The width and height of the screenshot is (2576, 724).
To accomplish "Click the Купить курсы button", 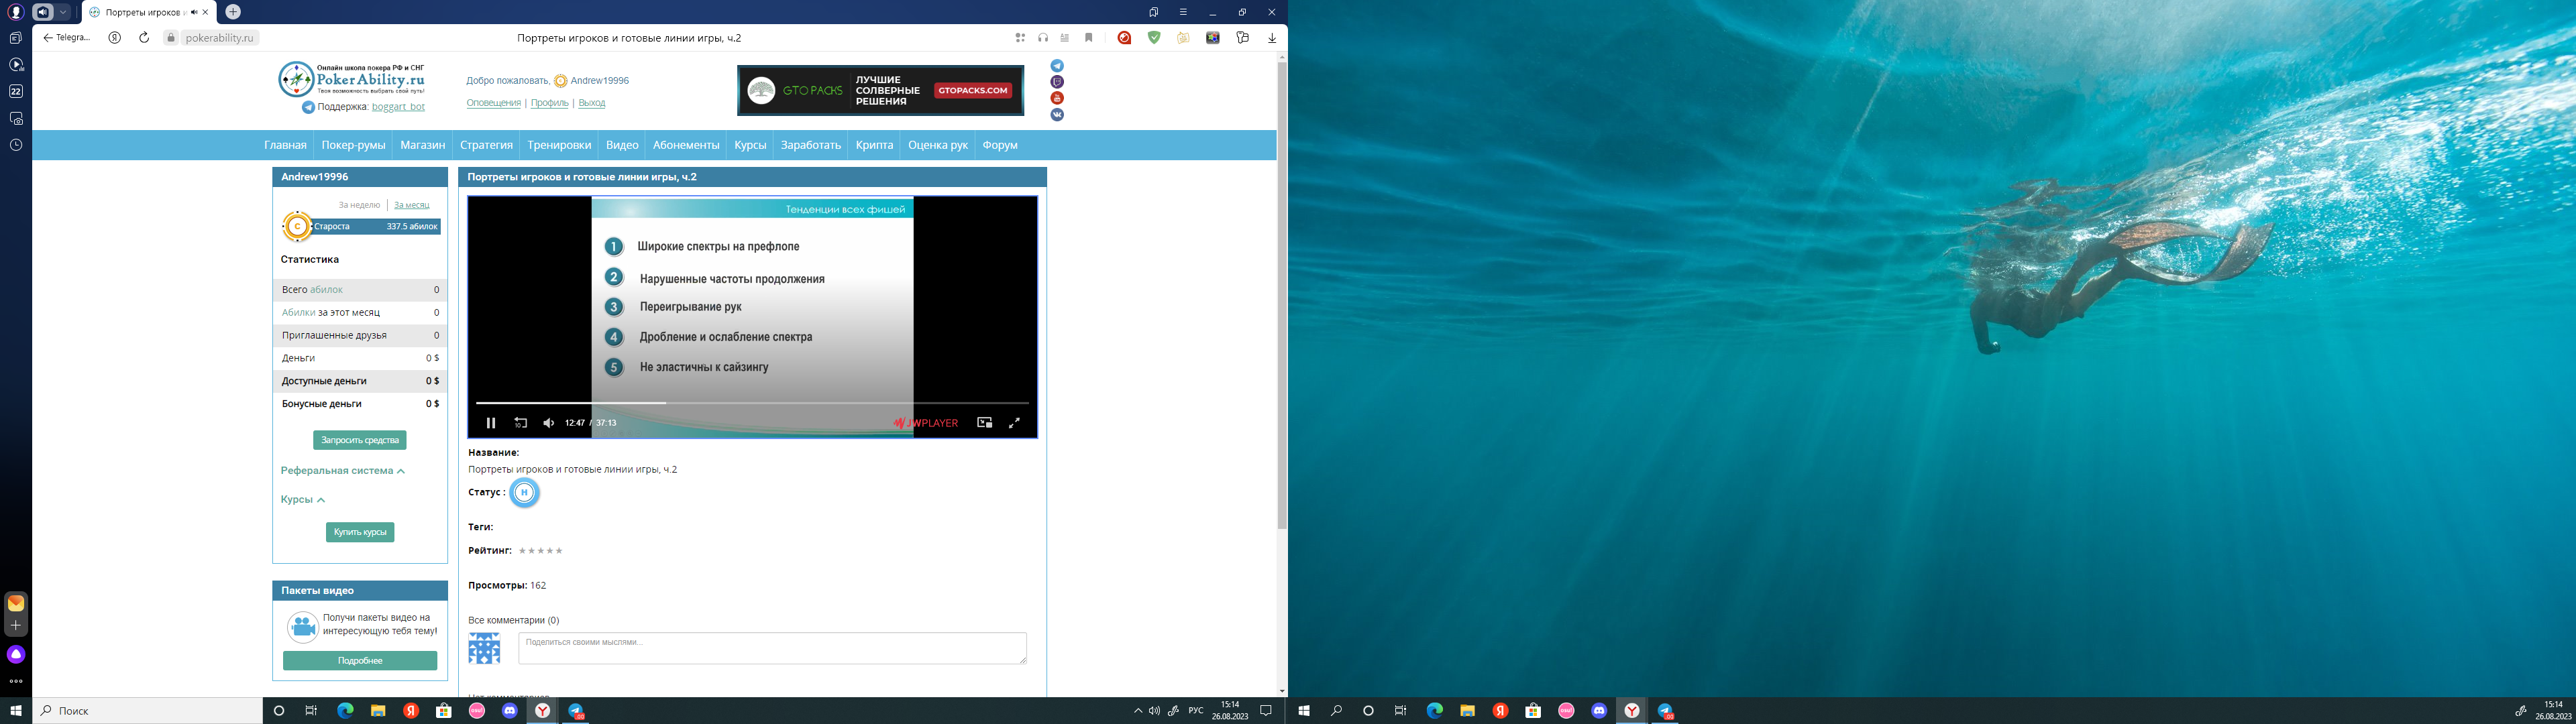I will [360, 532].
